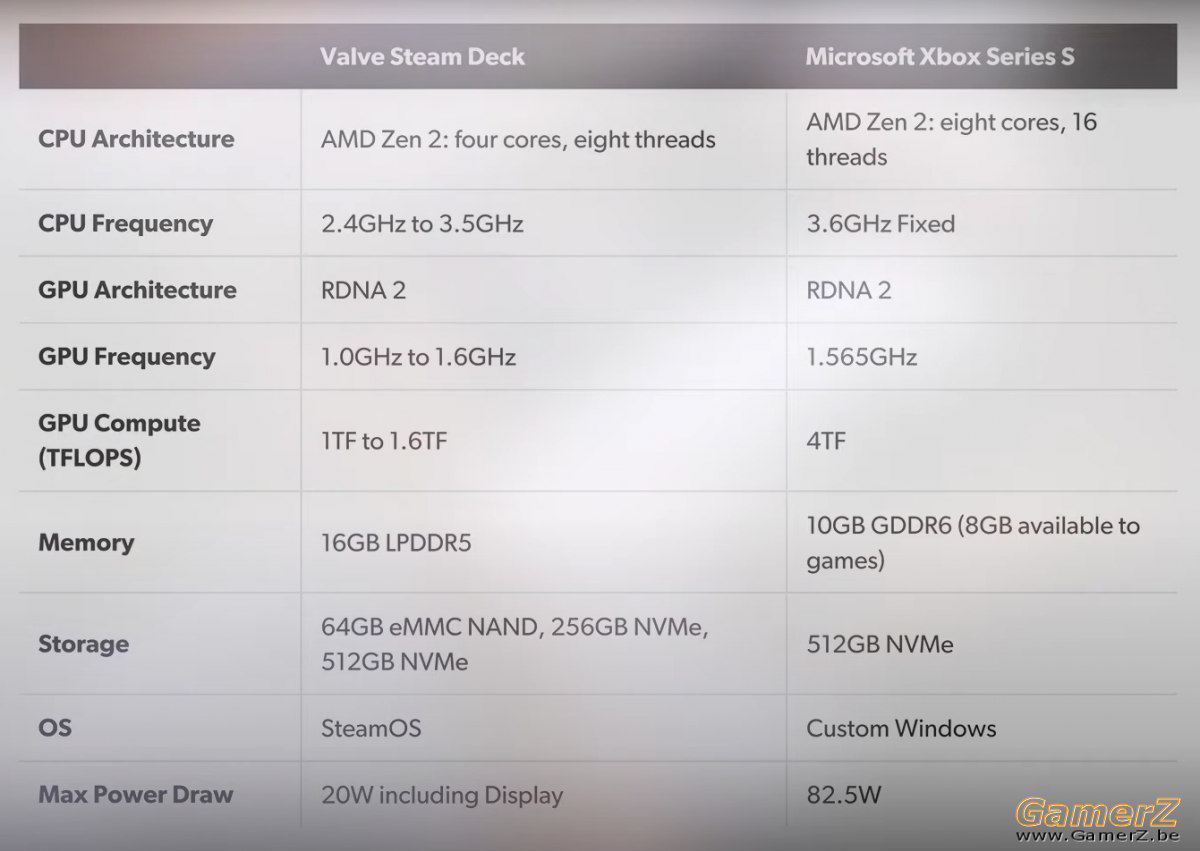Click the "16GB LPDDR5" cell
The width and height of the screenshot is (1200, 851).
click(x=396, y=543)
